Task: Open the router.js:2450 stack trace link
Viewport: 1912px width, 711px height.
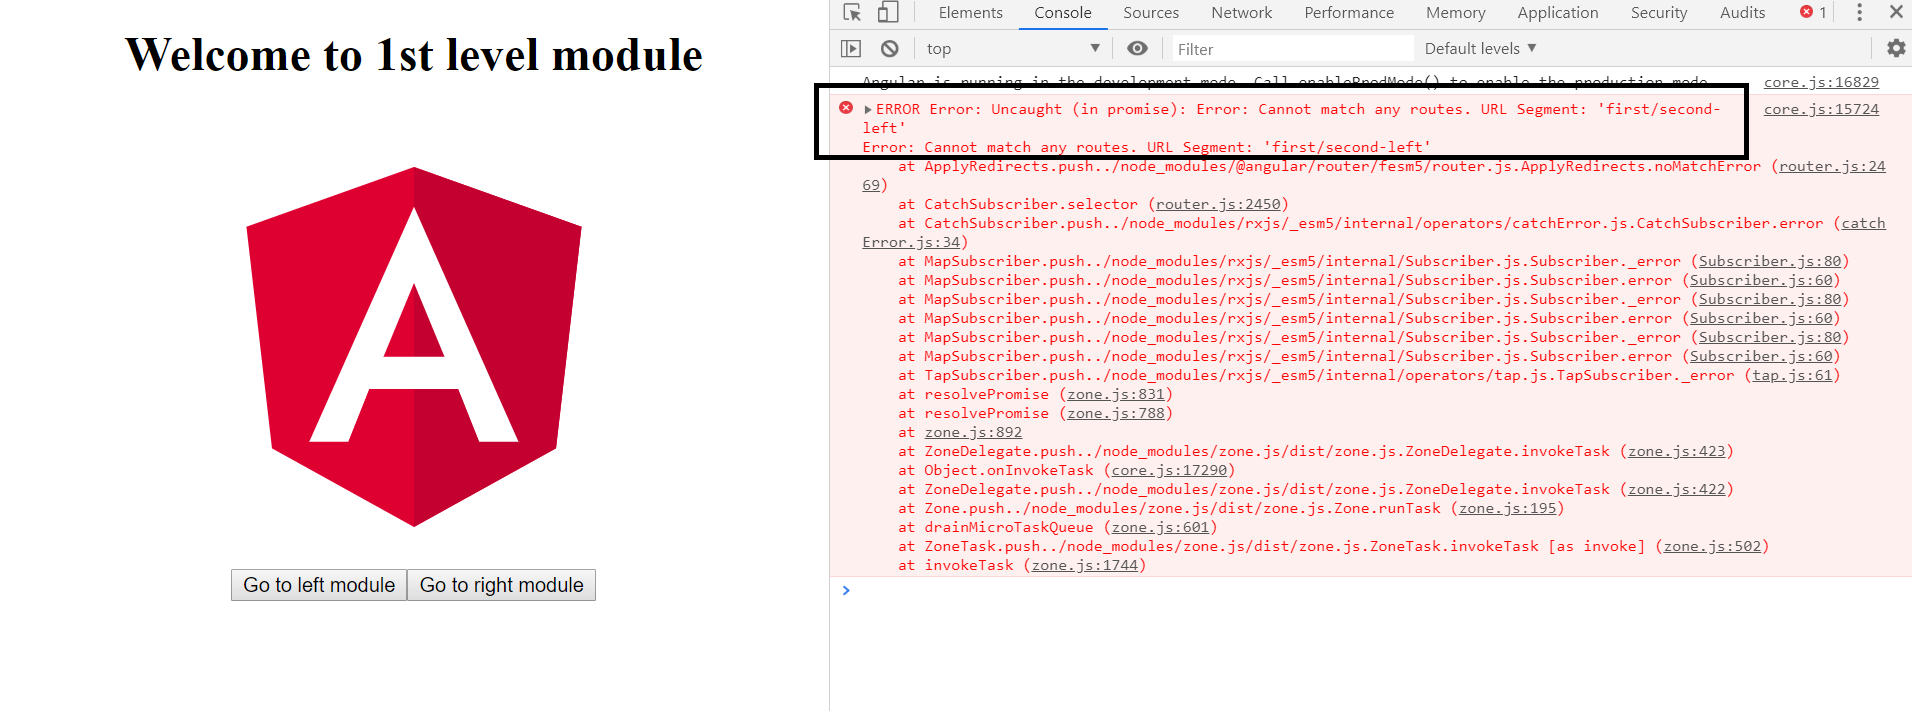Action: point(1217,205)
